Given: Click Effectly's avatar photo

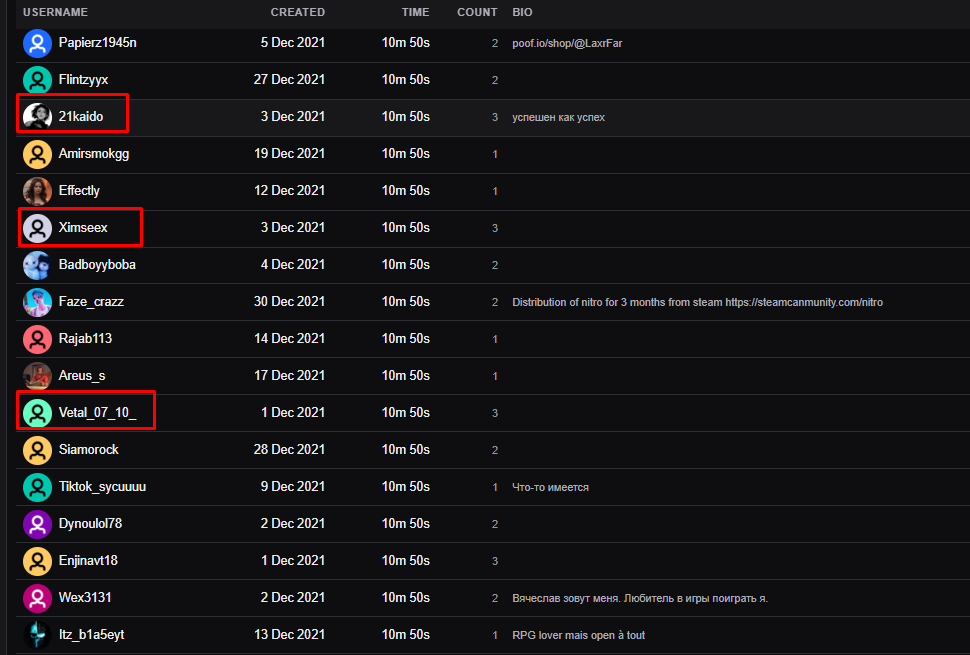Looking at the screenshot, I should click(37, 191).
